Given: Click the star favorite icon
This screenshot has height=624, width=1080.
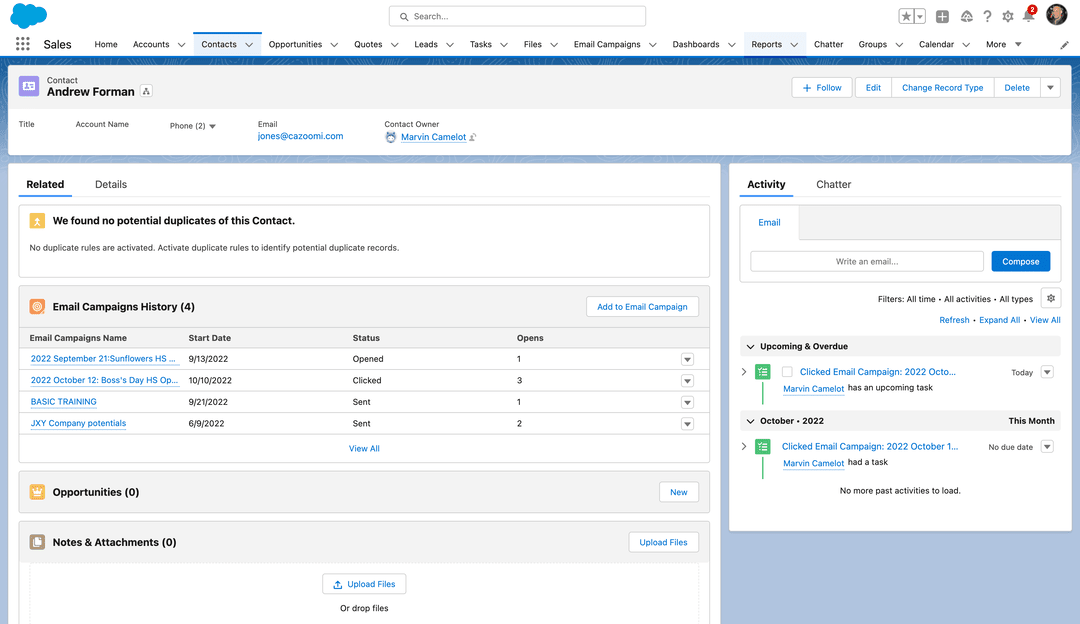Looking at the screenshot, I should coord(905,15).
